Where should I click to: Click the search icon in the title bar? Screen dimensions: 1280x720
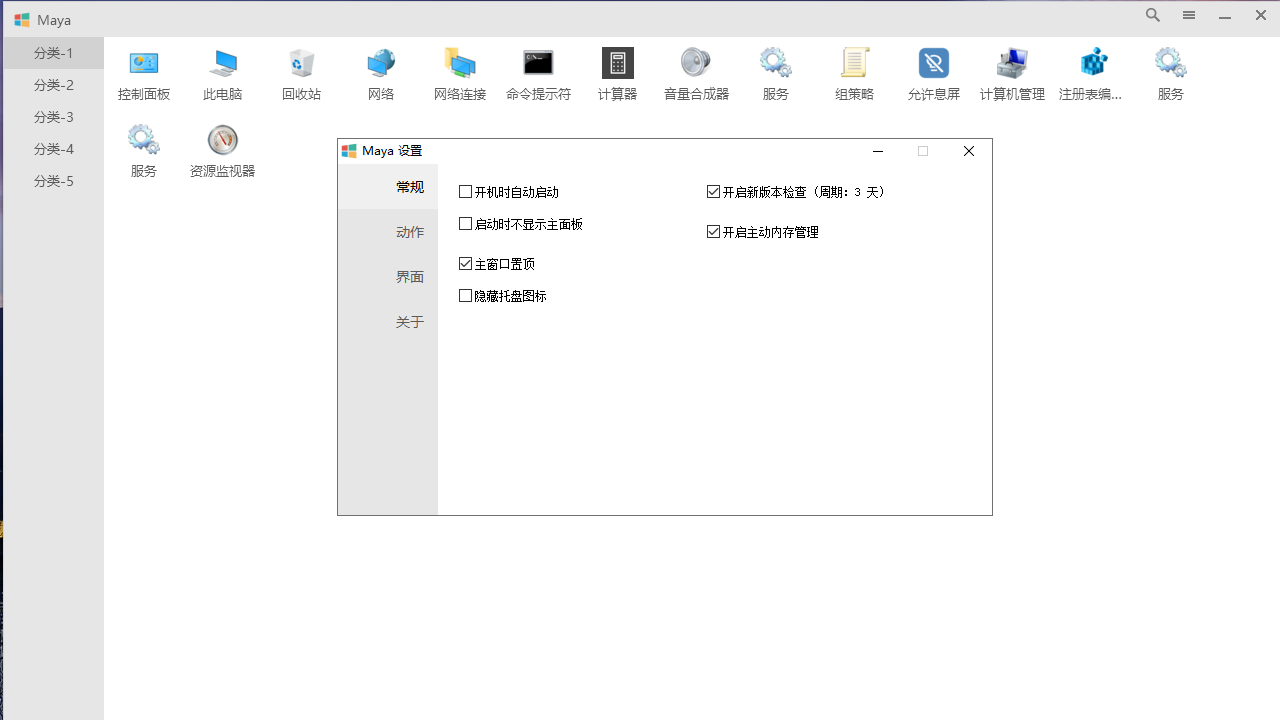pos(1152,15)
